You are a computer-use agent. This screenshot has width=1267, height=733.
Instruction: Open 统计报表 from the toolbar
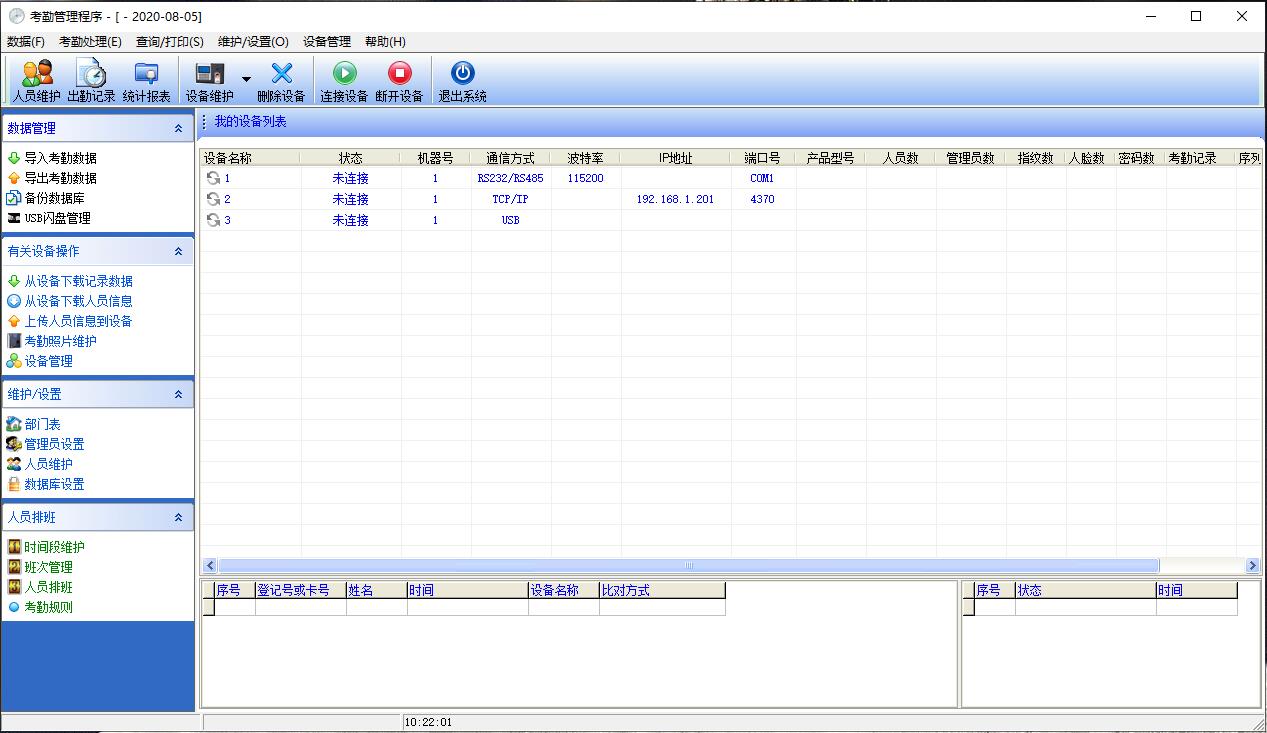(146, 80)
